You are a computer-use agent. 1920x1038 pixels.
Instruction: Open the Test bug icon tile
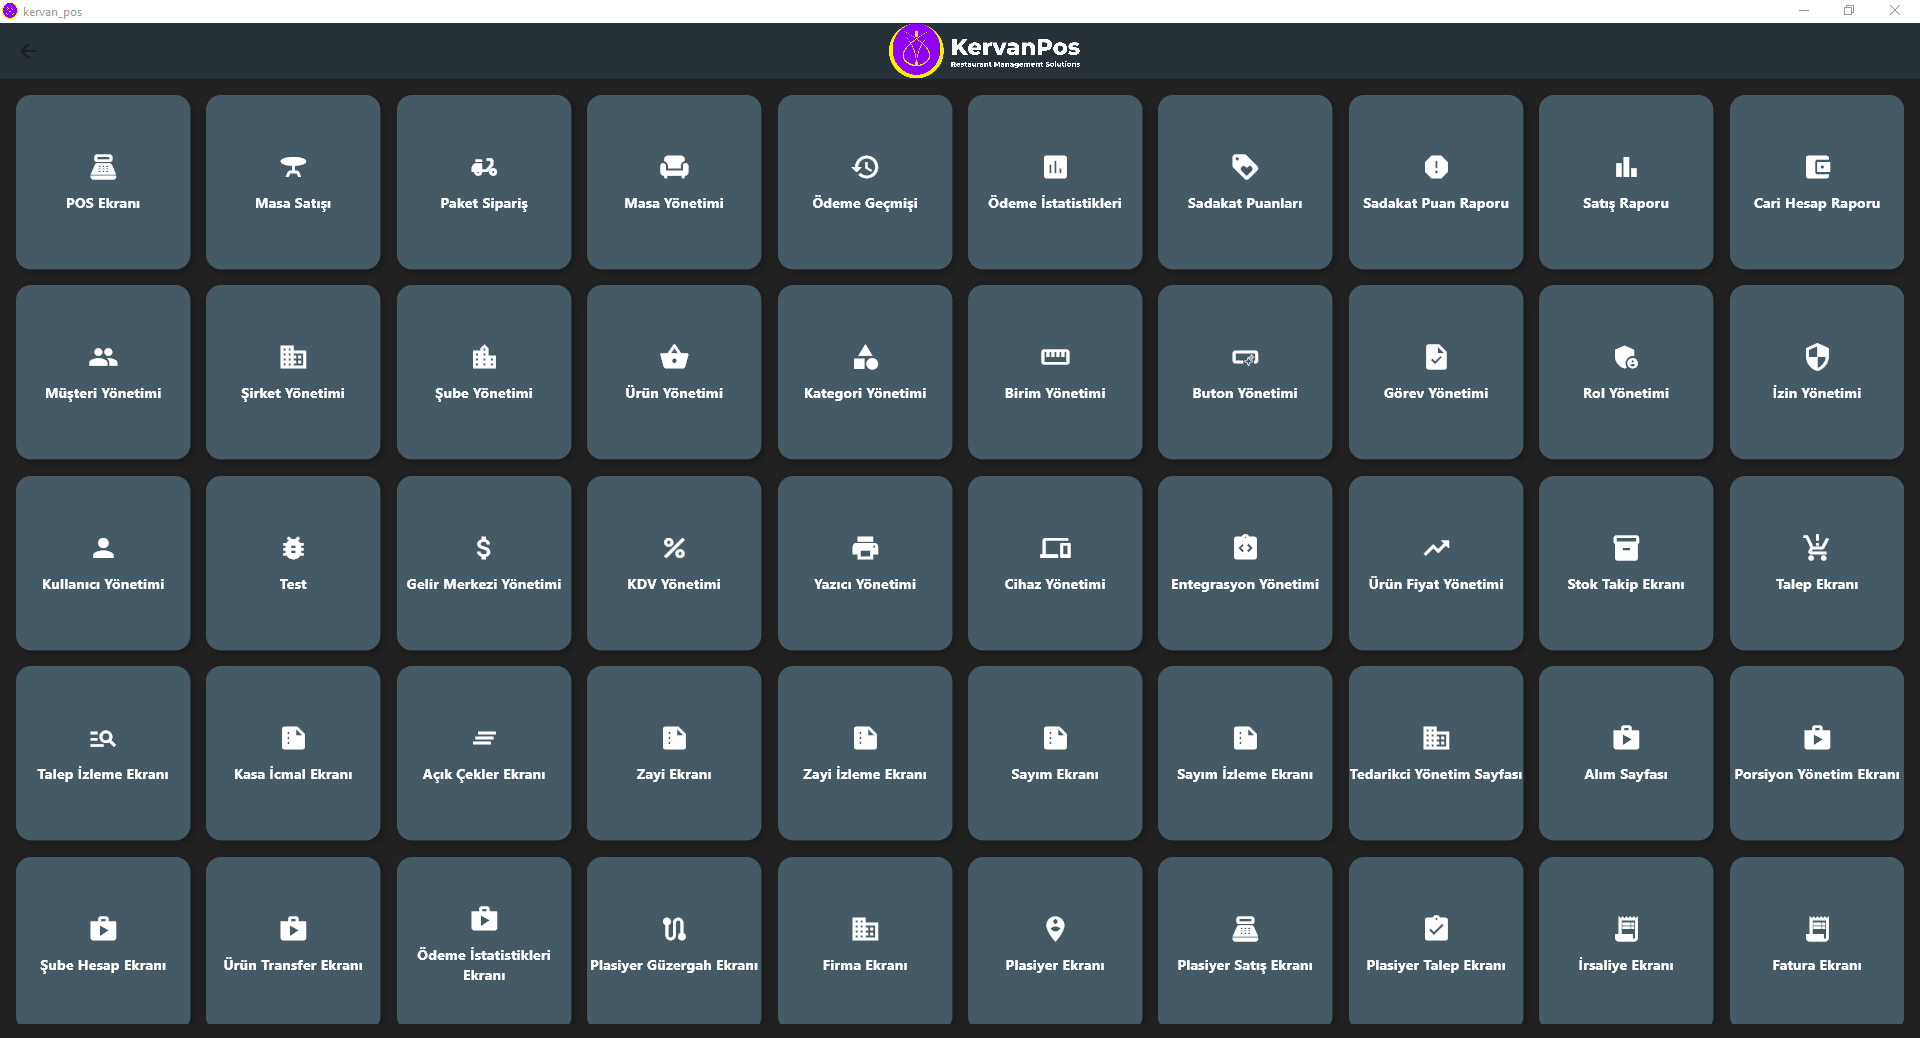[x=293, y=563]
